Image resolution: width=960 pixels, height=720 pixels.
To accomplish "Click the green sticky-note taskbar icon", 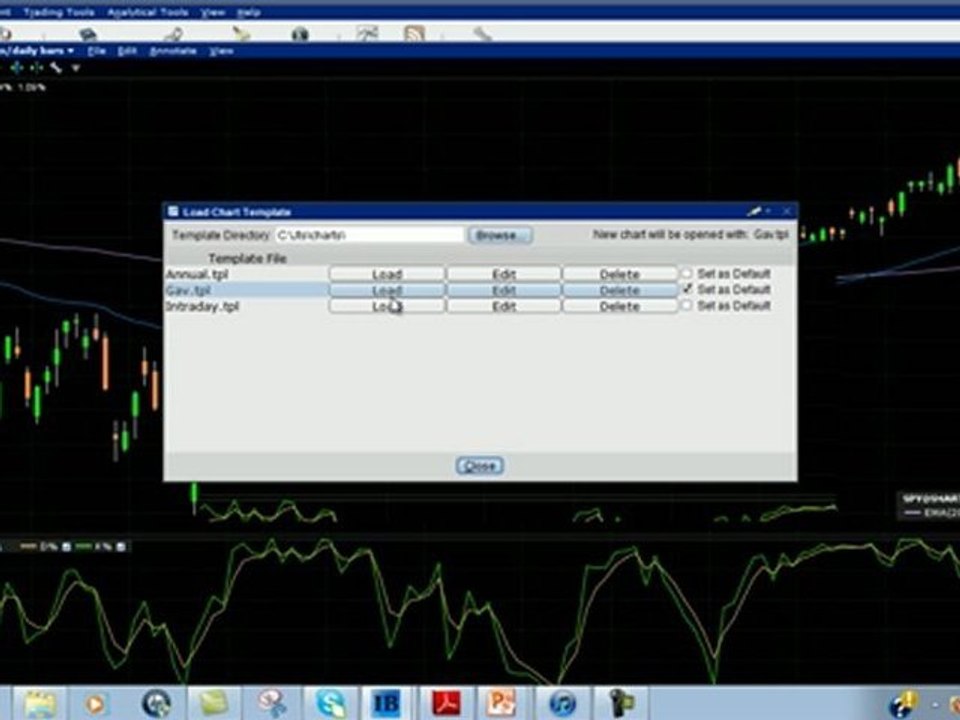I will tap(212, 703).
